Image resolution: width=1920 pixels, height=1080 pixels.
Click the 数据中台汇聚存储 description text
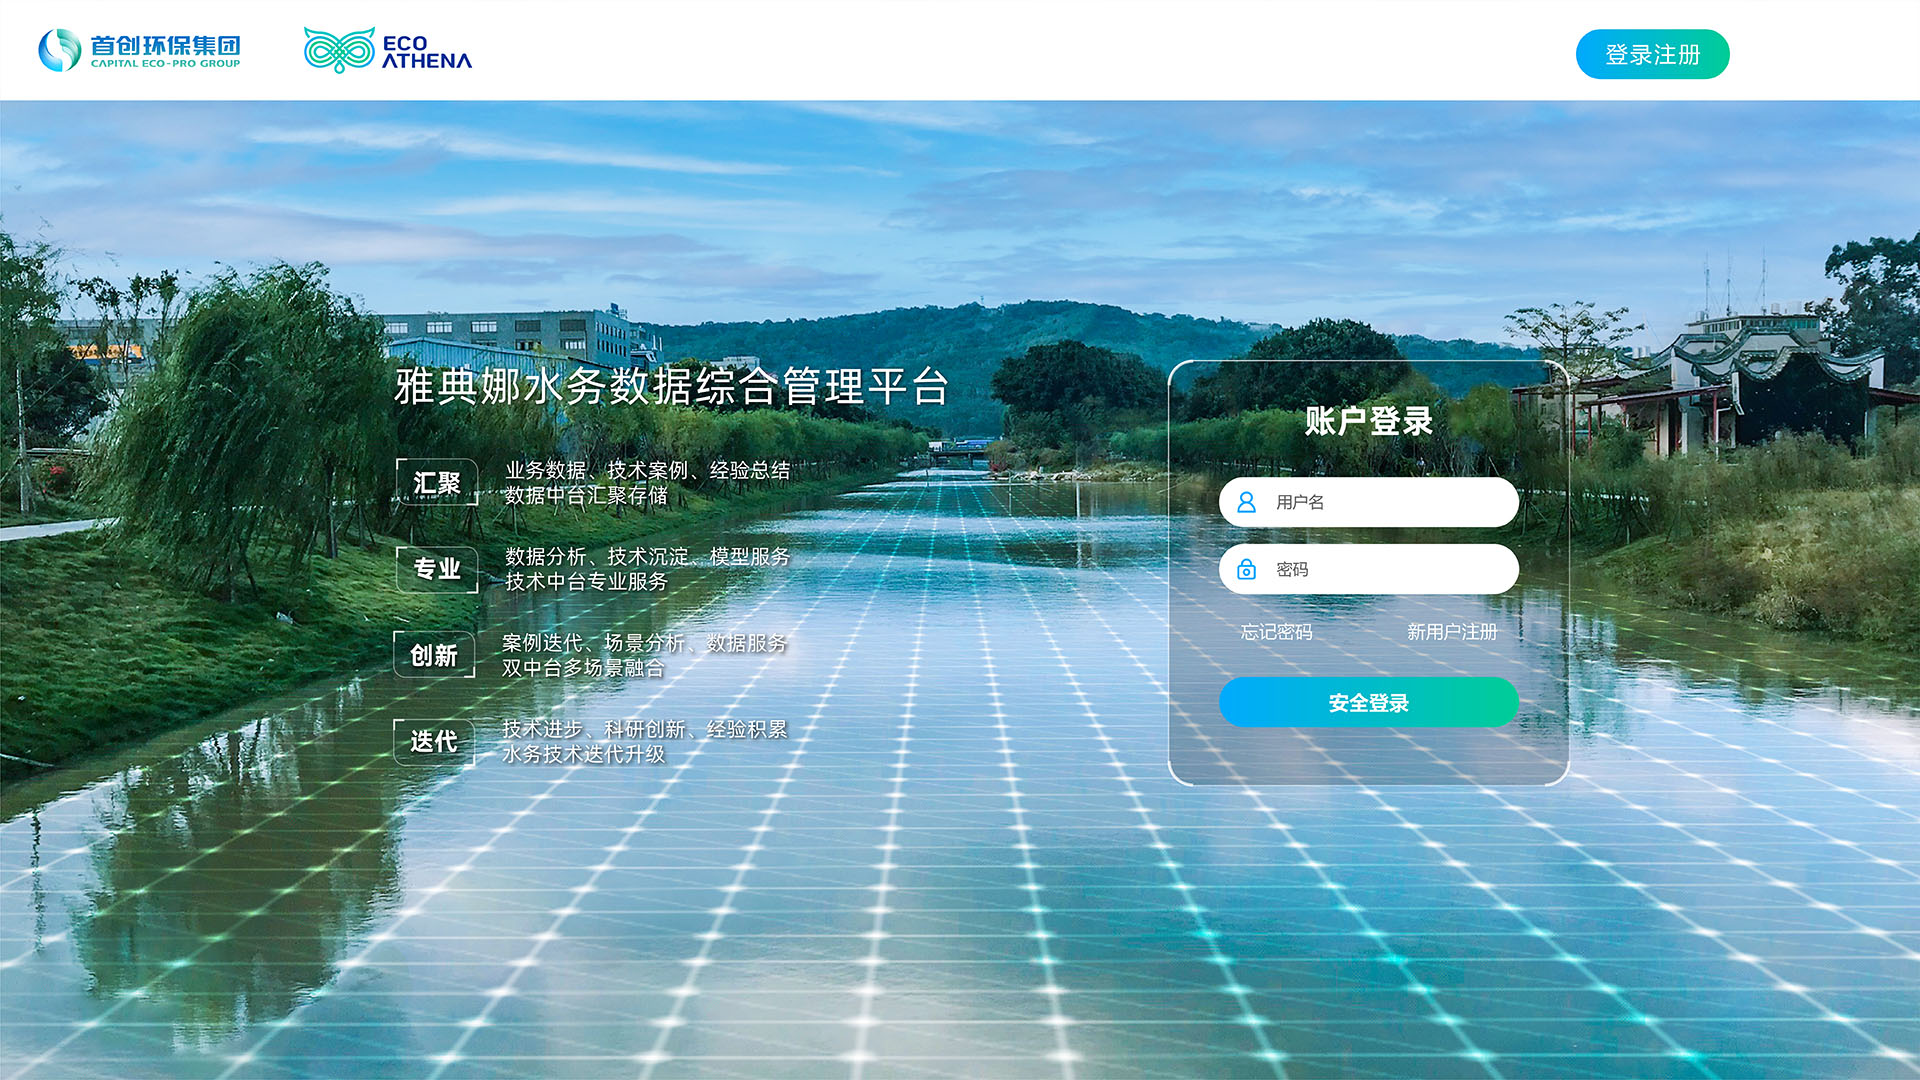586,496
